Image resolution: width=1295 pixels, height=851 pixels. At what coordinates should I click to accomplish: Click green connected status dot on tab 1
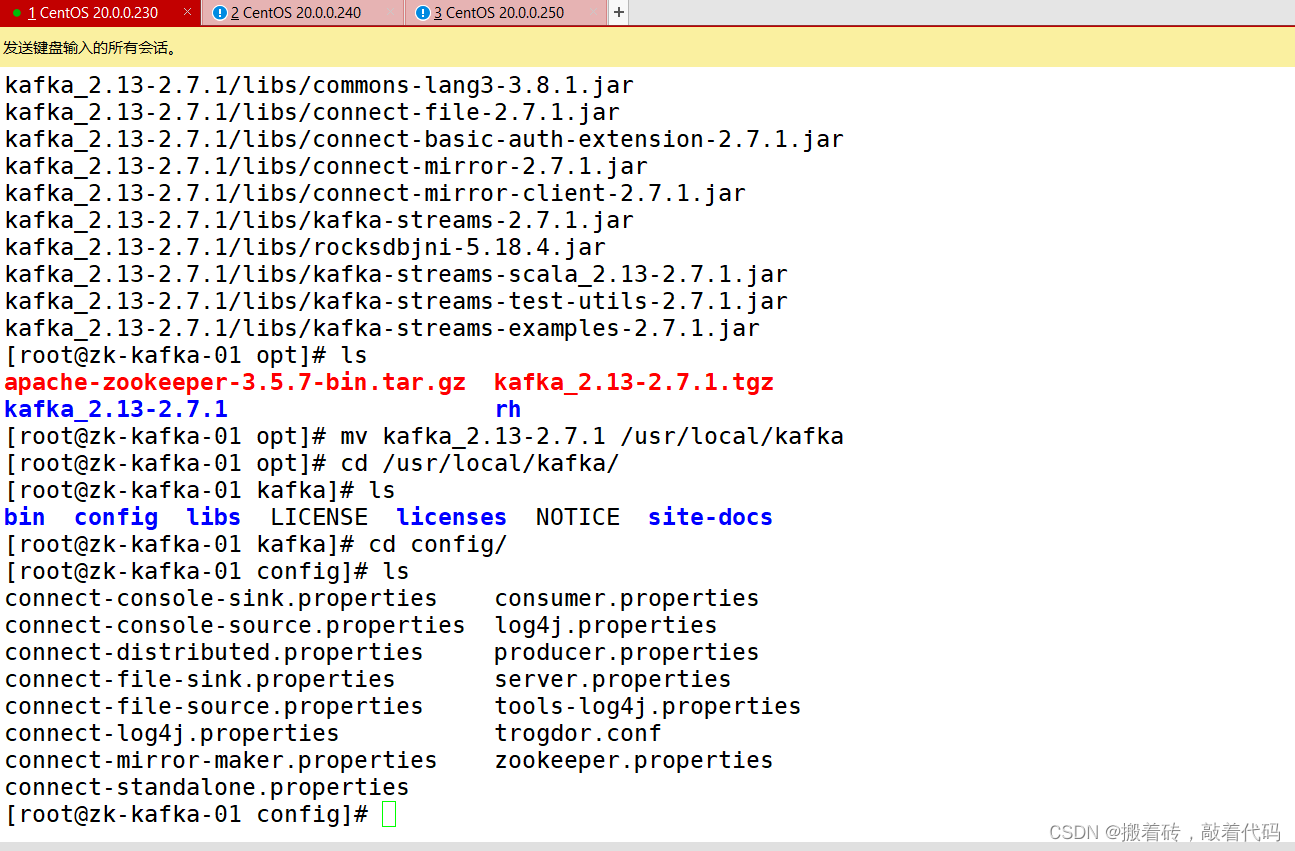(17, 13)
